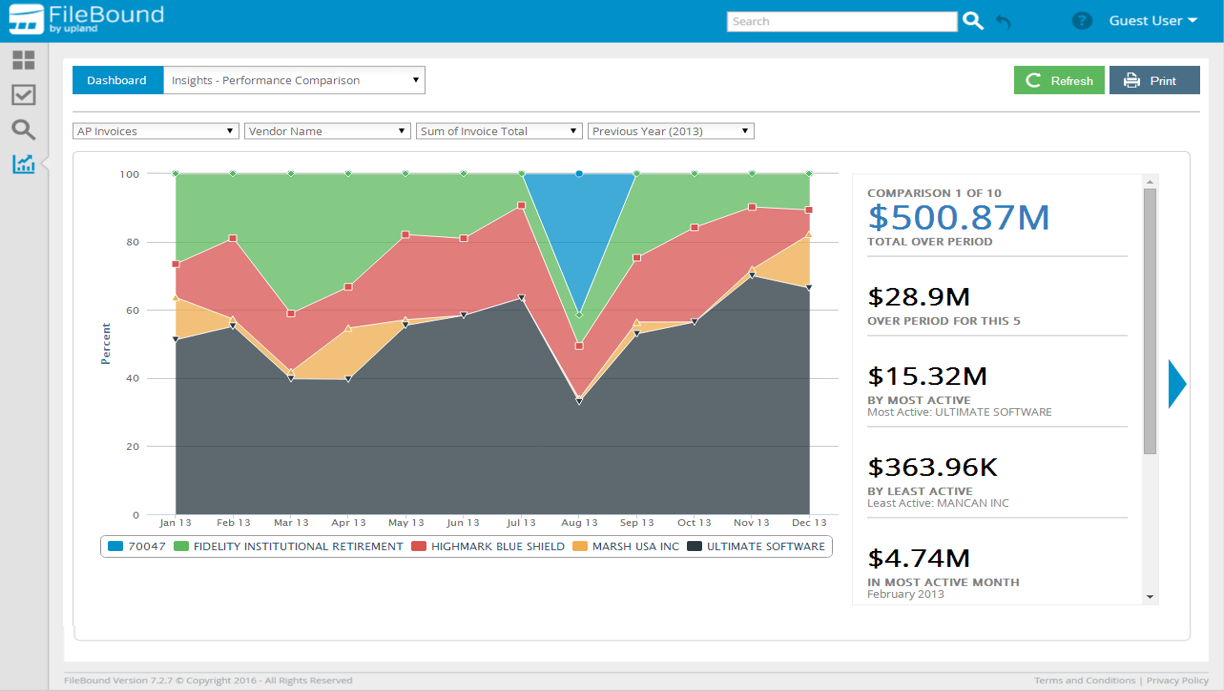This screenshot has height=691, width=1224.
Task: Open the tasks checkmark icon in sidebar
Action: 23,95
